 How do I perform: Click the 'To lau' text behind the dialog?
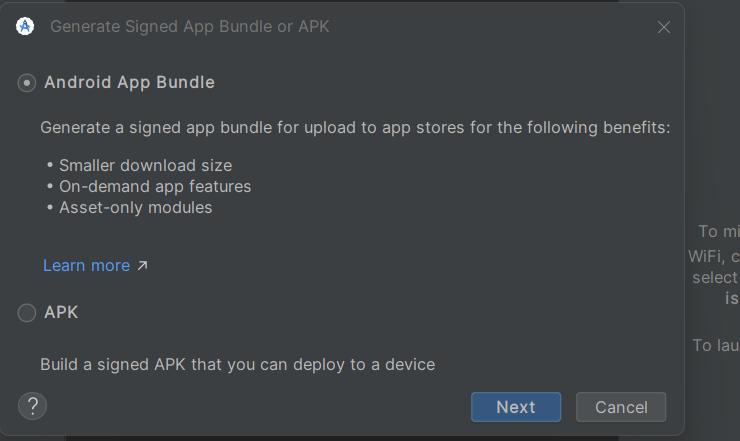715,346
